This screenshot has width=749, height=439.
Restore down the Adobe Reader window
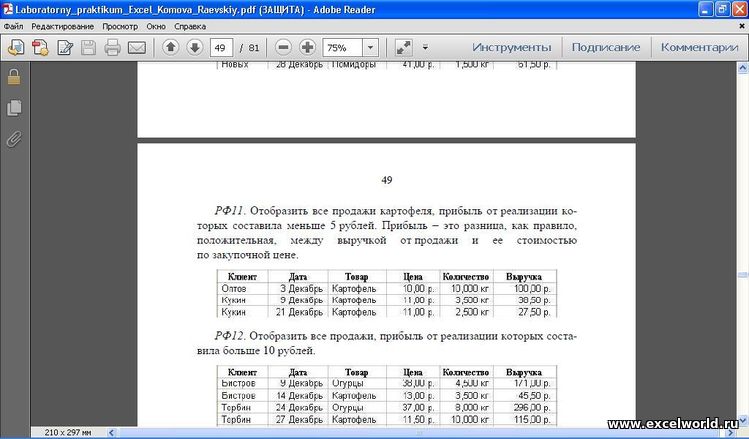pyautogui.click(x=723, y=9)
